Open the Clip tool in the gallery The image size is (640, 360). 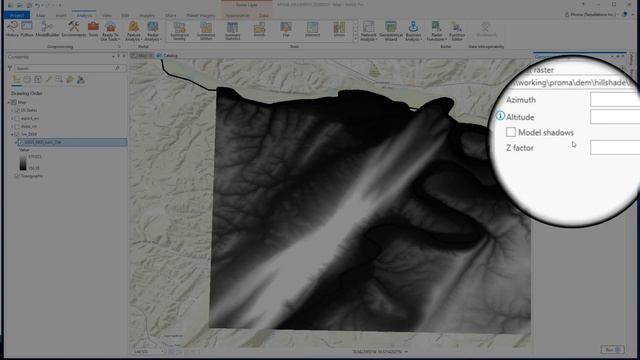pos(286,30)
